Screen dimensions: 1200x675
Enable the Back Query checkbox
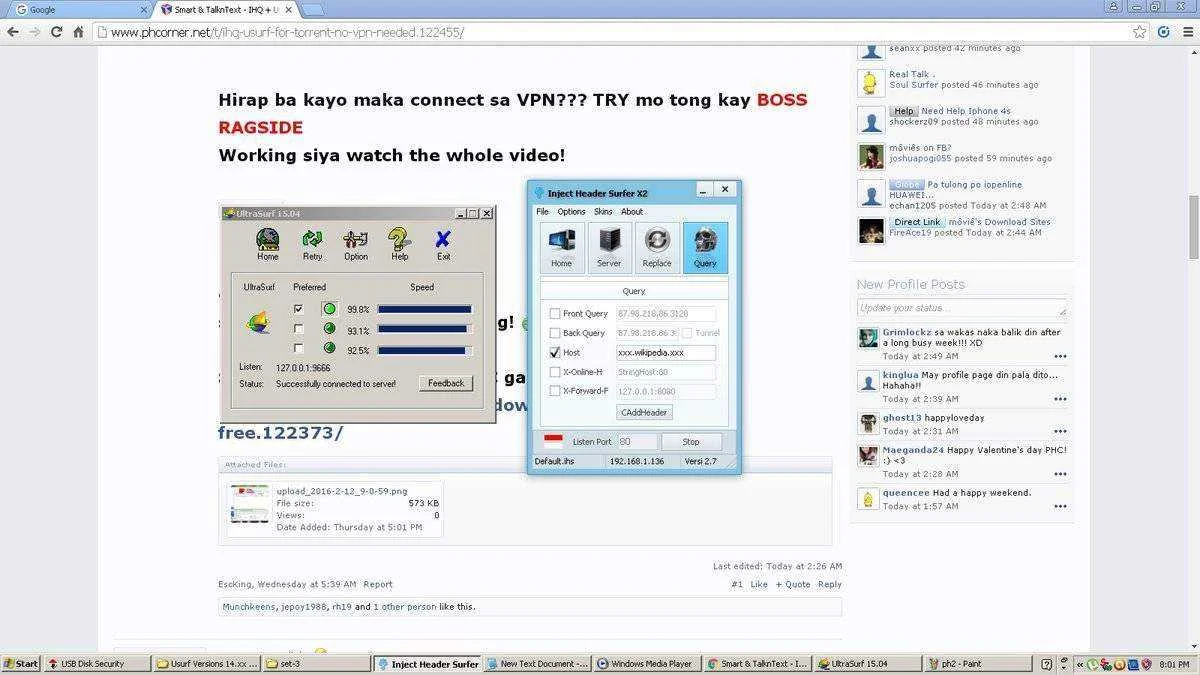(555, 333)
